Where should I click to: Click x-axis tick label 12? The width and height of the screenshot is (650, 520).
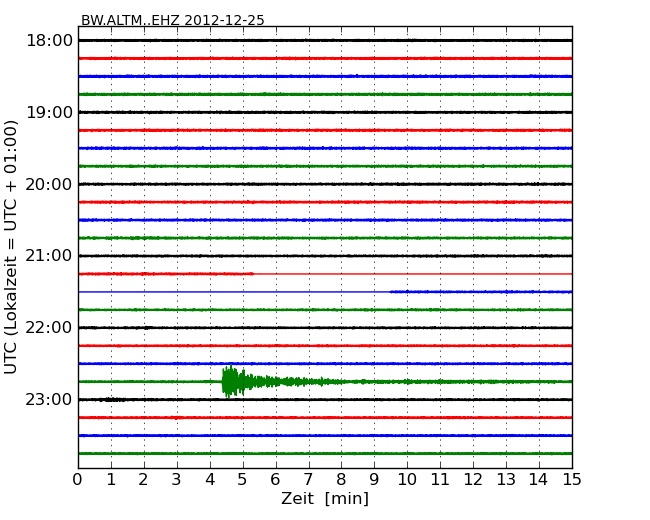tap(473, 479)
